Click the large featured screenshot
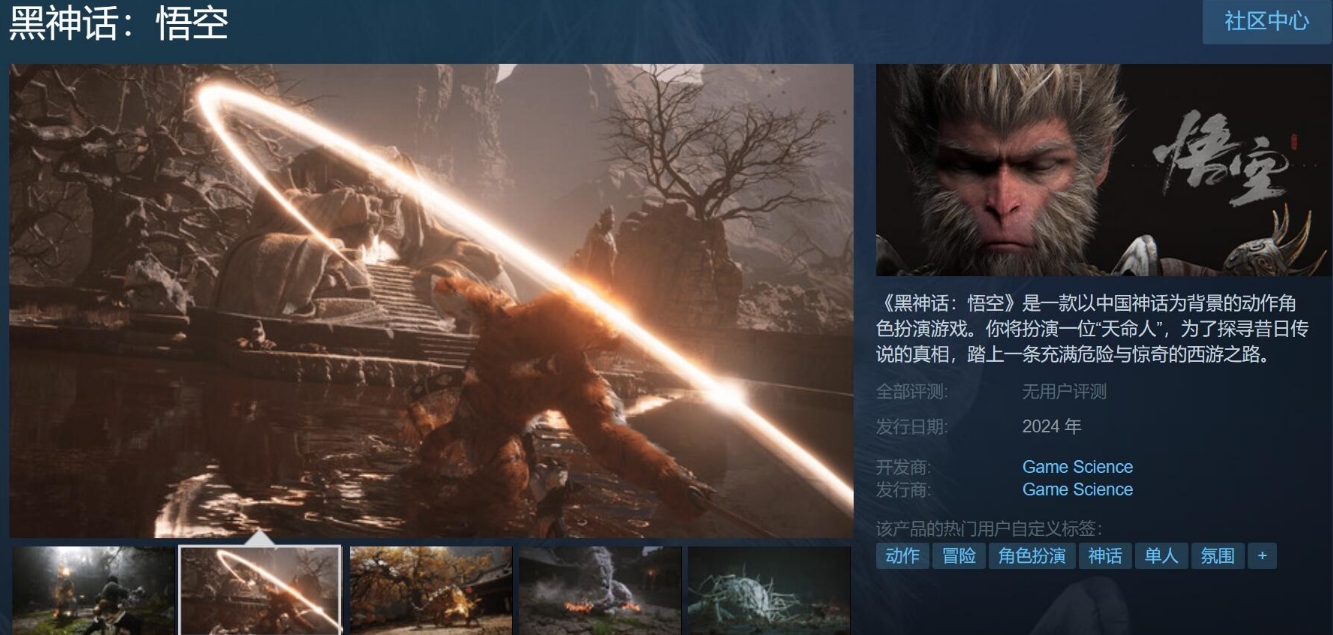 (x=430, y=300)
